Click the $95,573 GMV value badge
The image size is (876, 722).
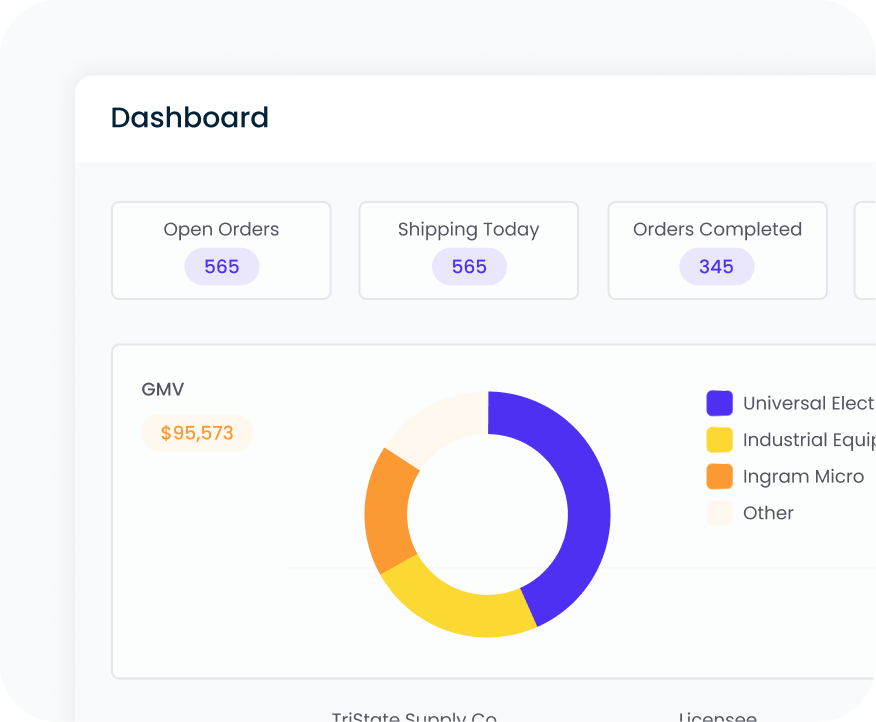[197, 432]
